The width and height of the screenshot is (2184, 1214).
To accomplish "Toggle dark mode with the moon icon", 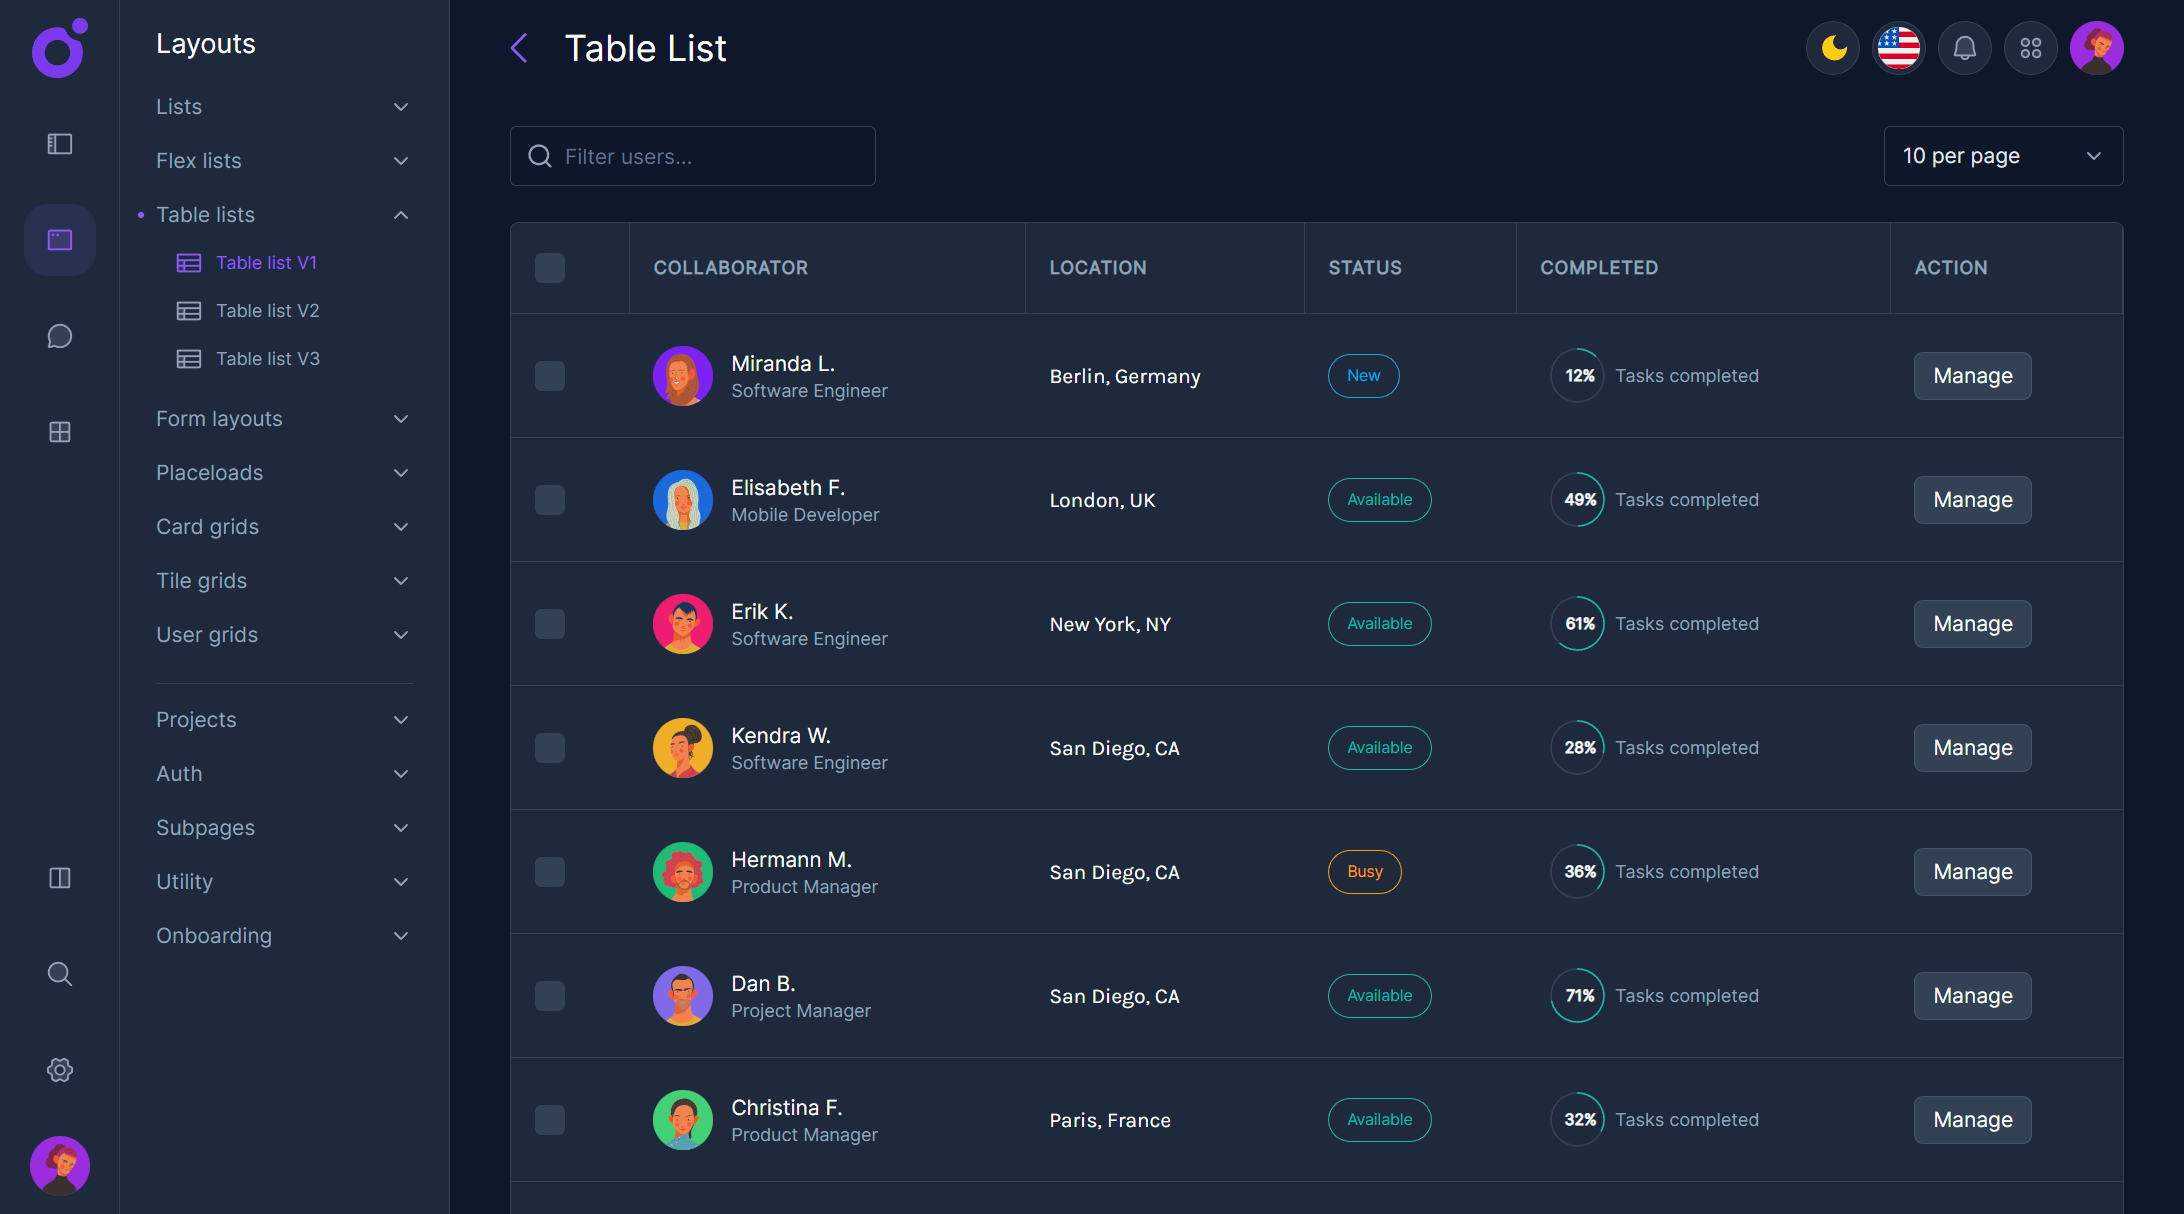I will [x=1832, y=47].
